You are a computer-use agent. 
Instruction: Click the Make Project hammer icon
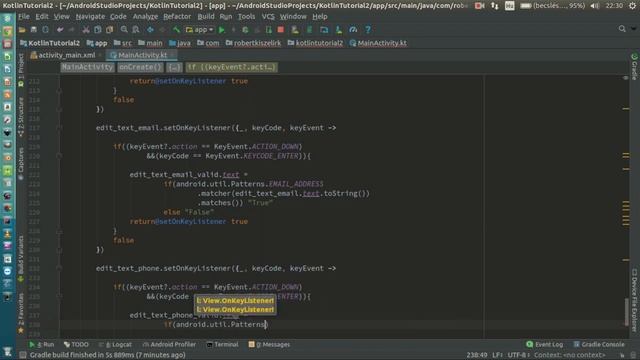point(176,30)
